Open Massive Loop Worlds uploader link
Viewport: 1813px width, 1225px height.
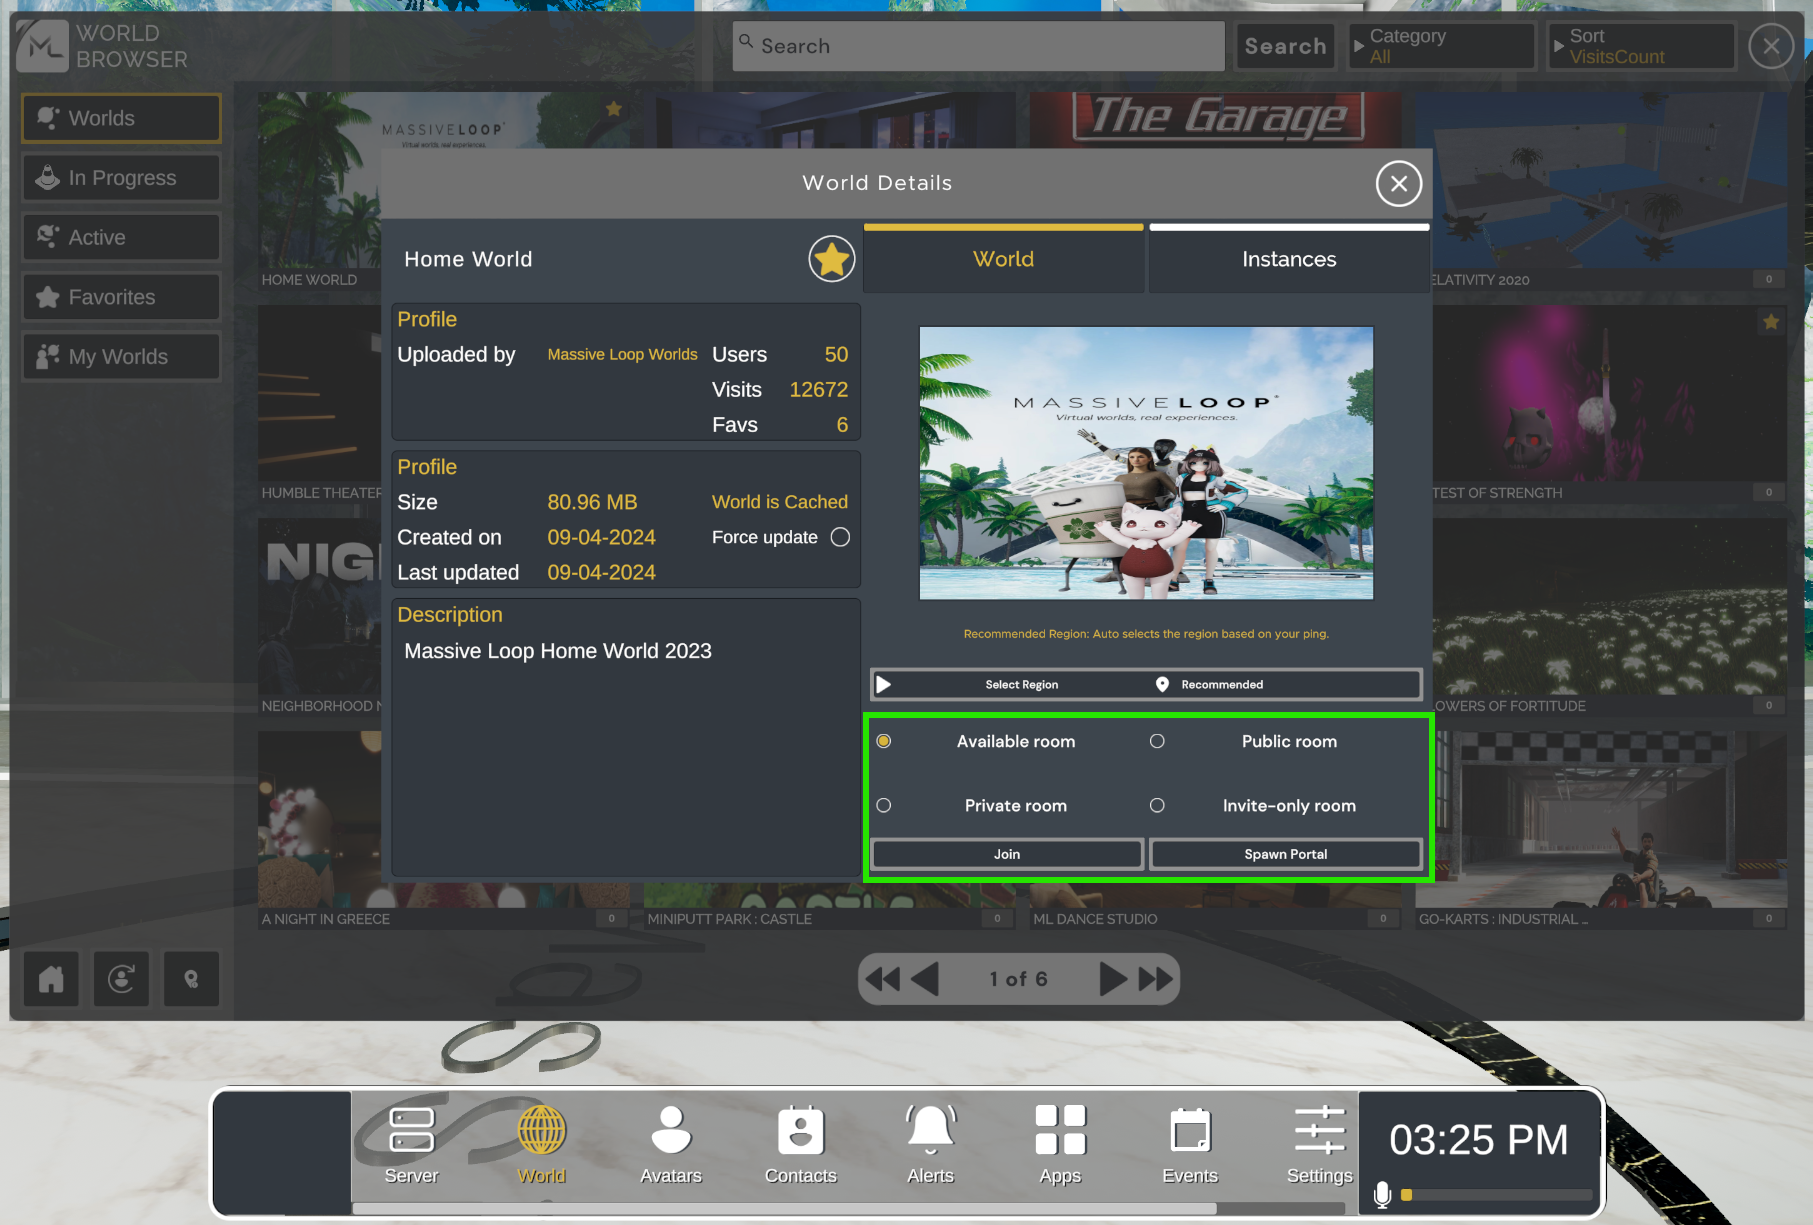pos(622,354)
